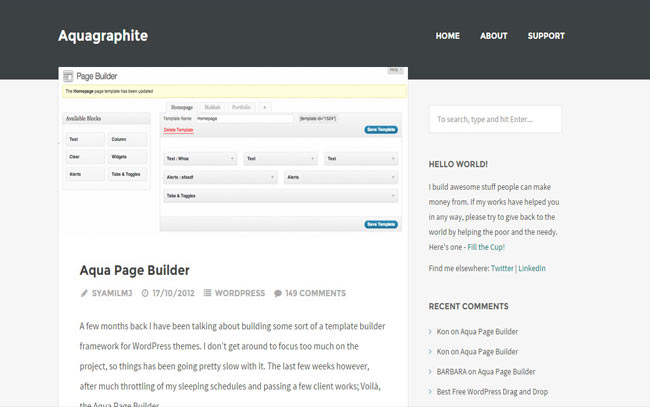
Task: Click Template Name field in screenshot
Action: click(244, 119)
